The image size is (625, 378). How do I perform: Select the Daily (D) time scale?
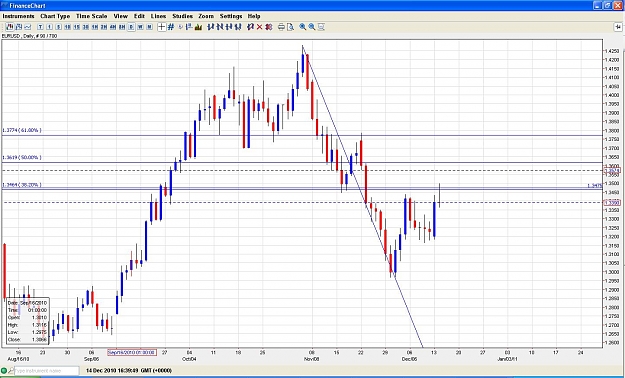click(x=131, y=27)
